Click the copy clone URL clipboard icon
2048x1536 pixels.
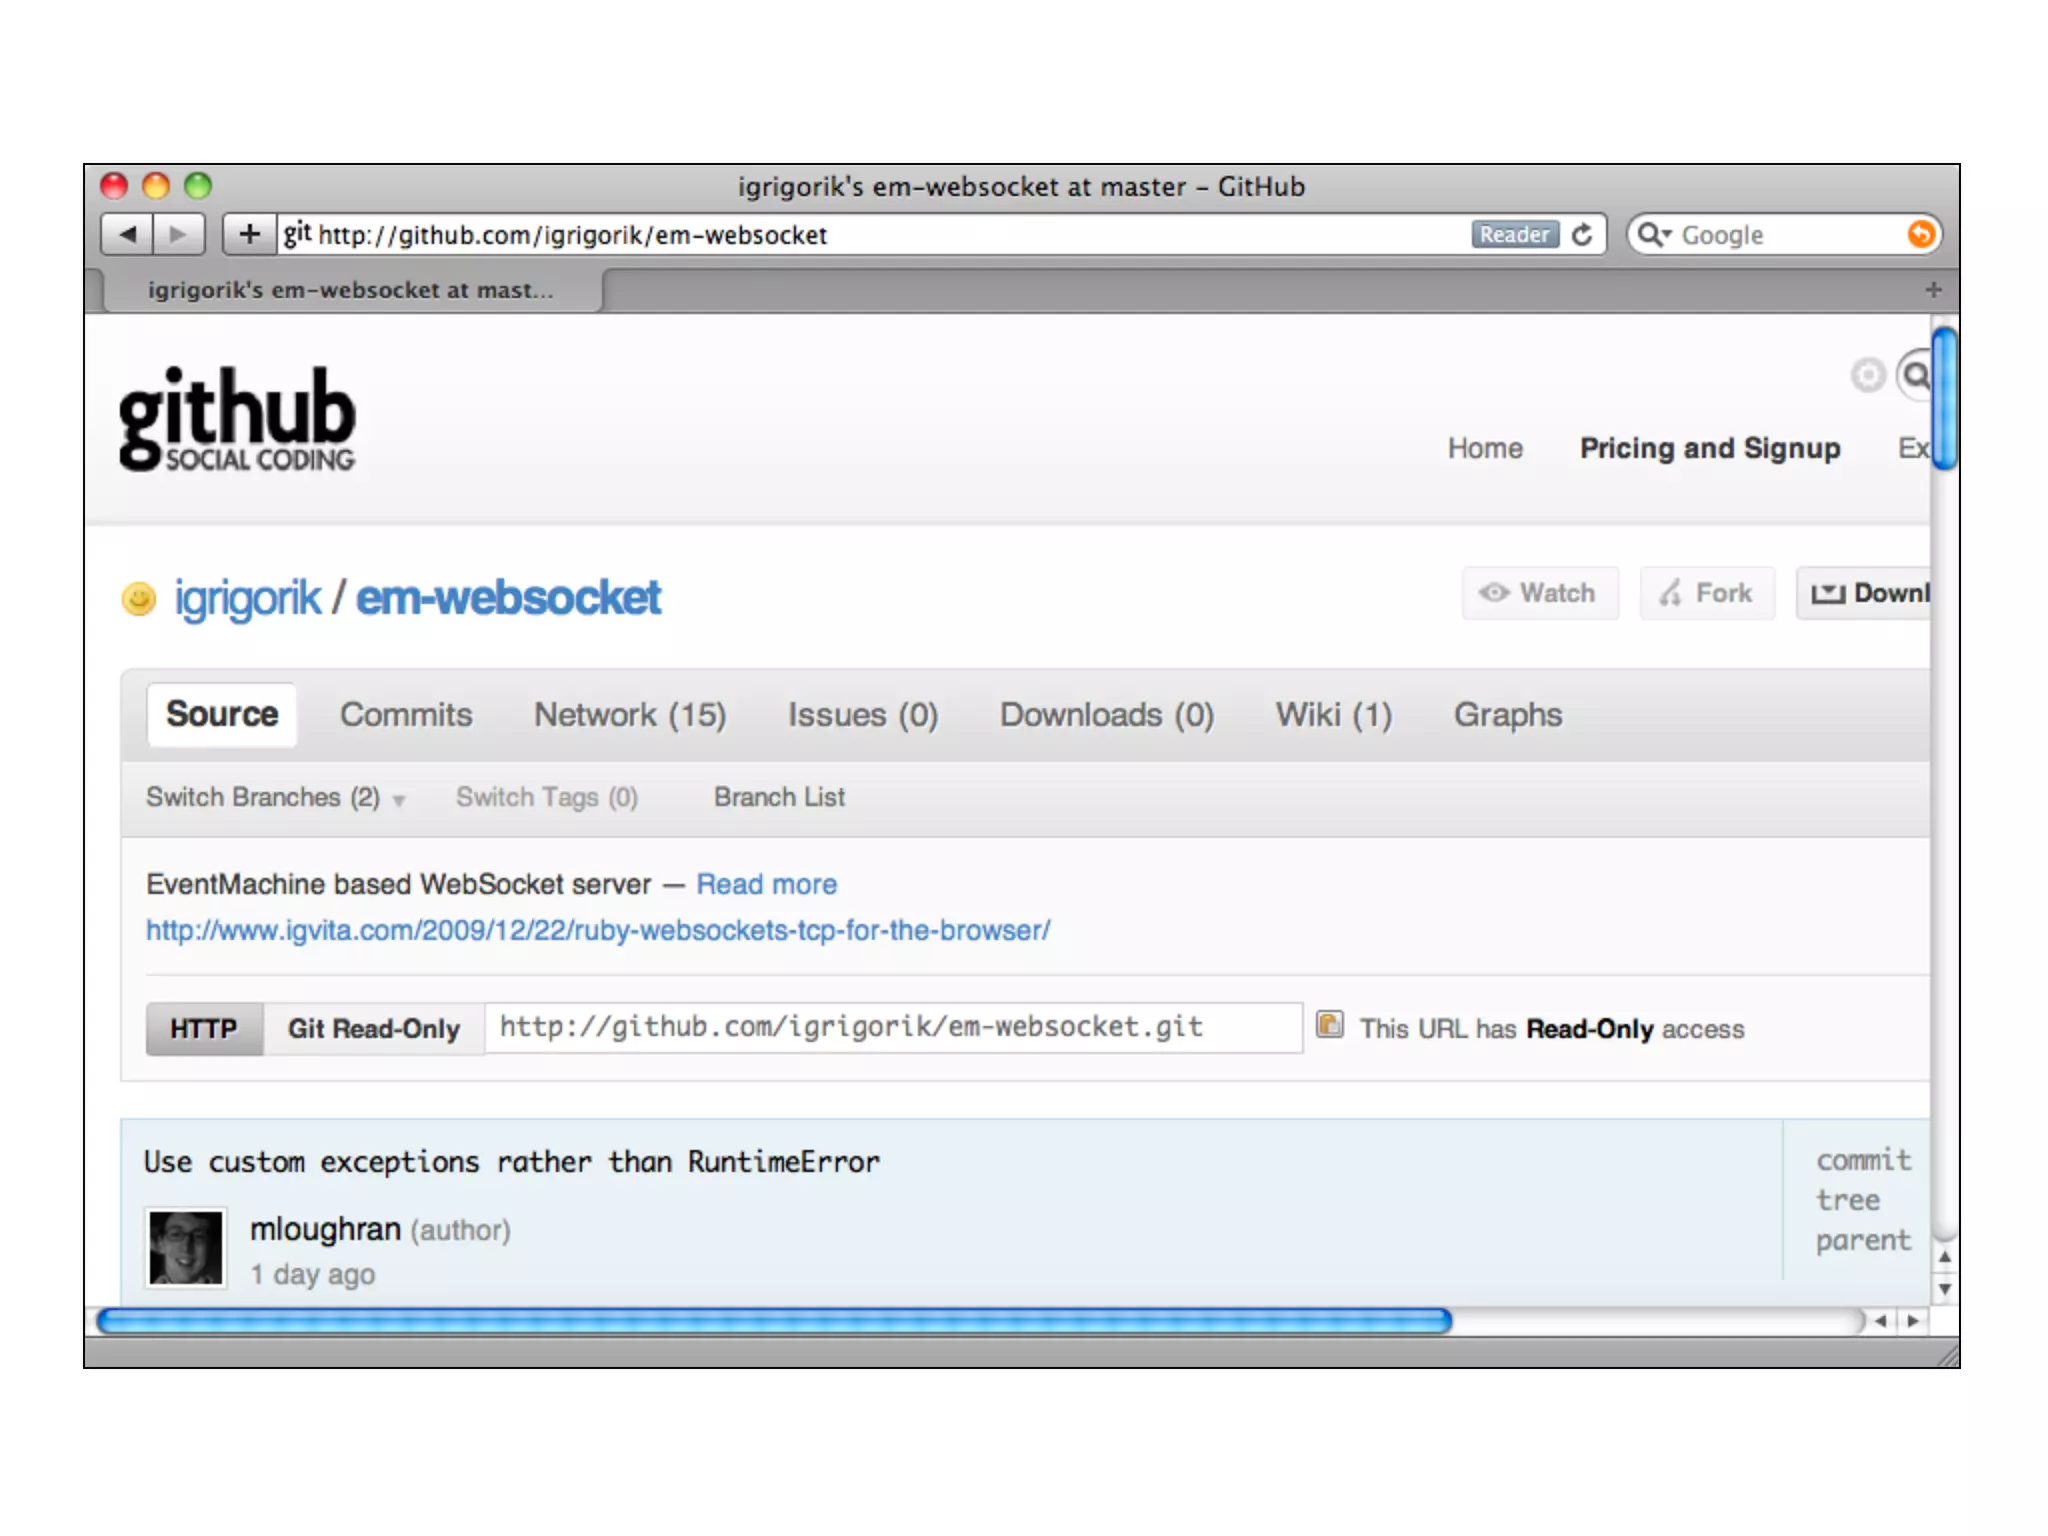[x=1329, y=1025]
